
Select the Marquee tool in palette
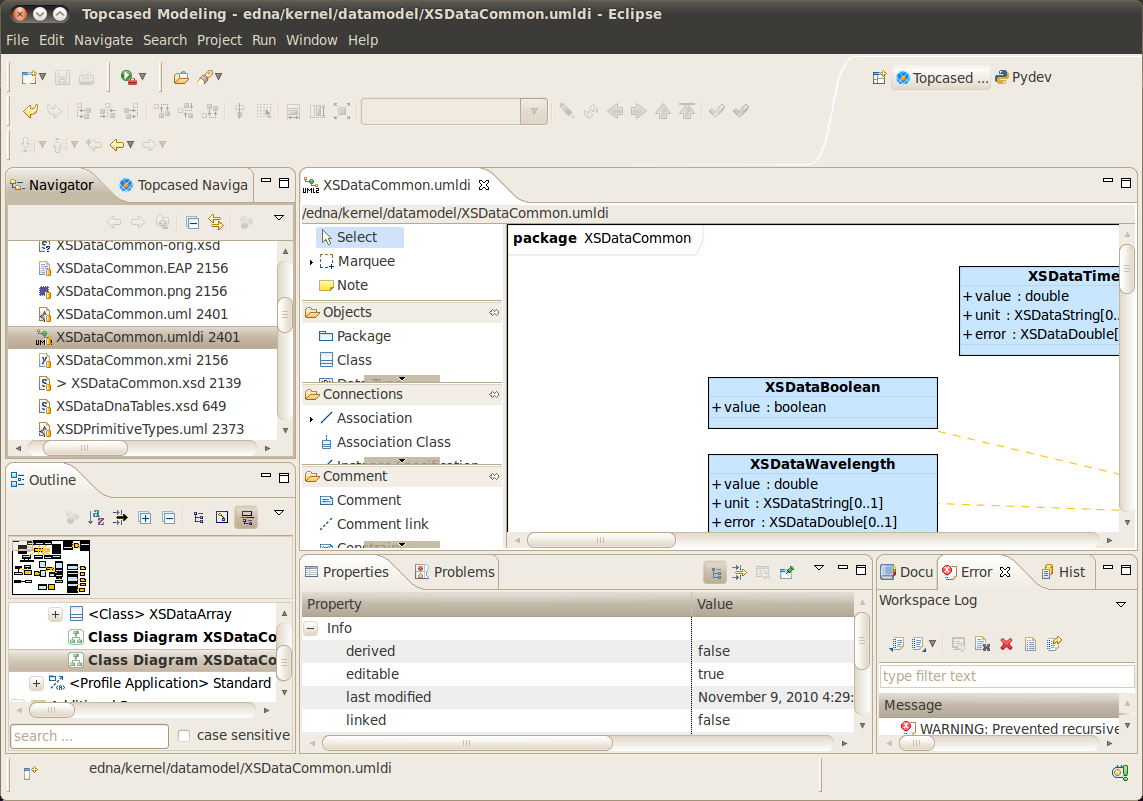pos(359,261)
